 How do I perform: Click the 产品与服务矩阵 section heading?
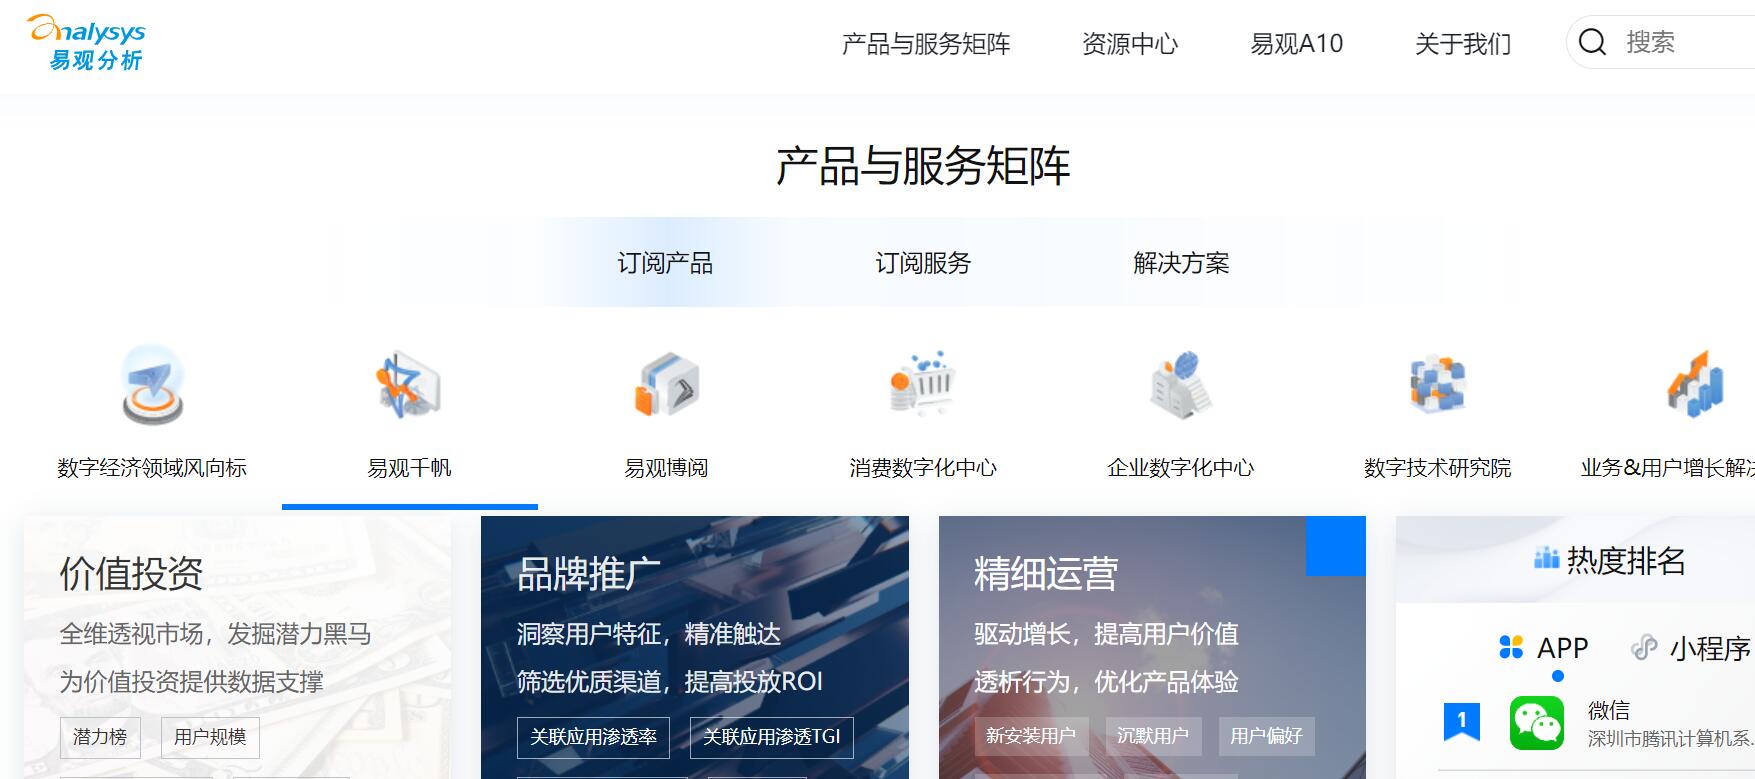pos(923,166)
